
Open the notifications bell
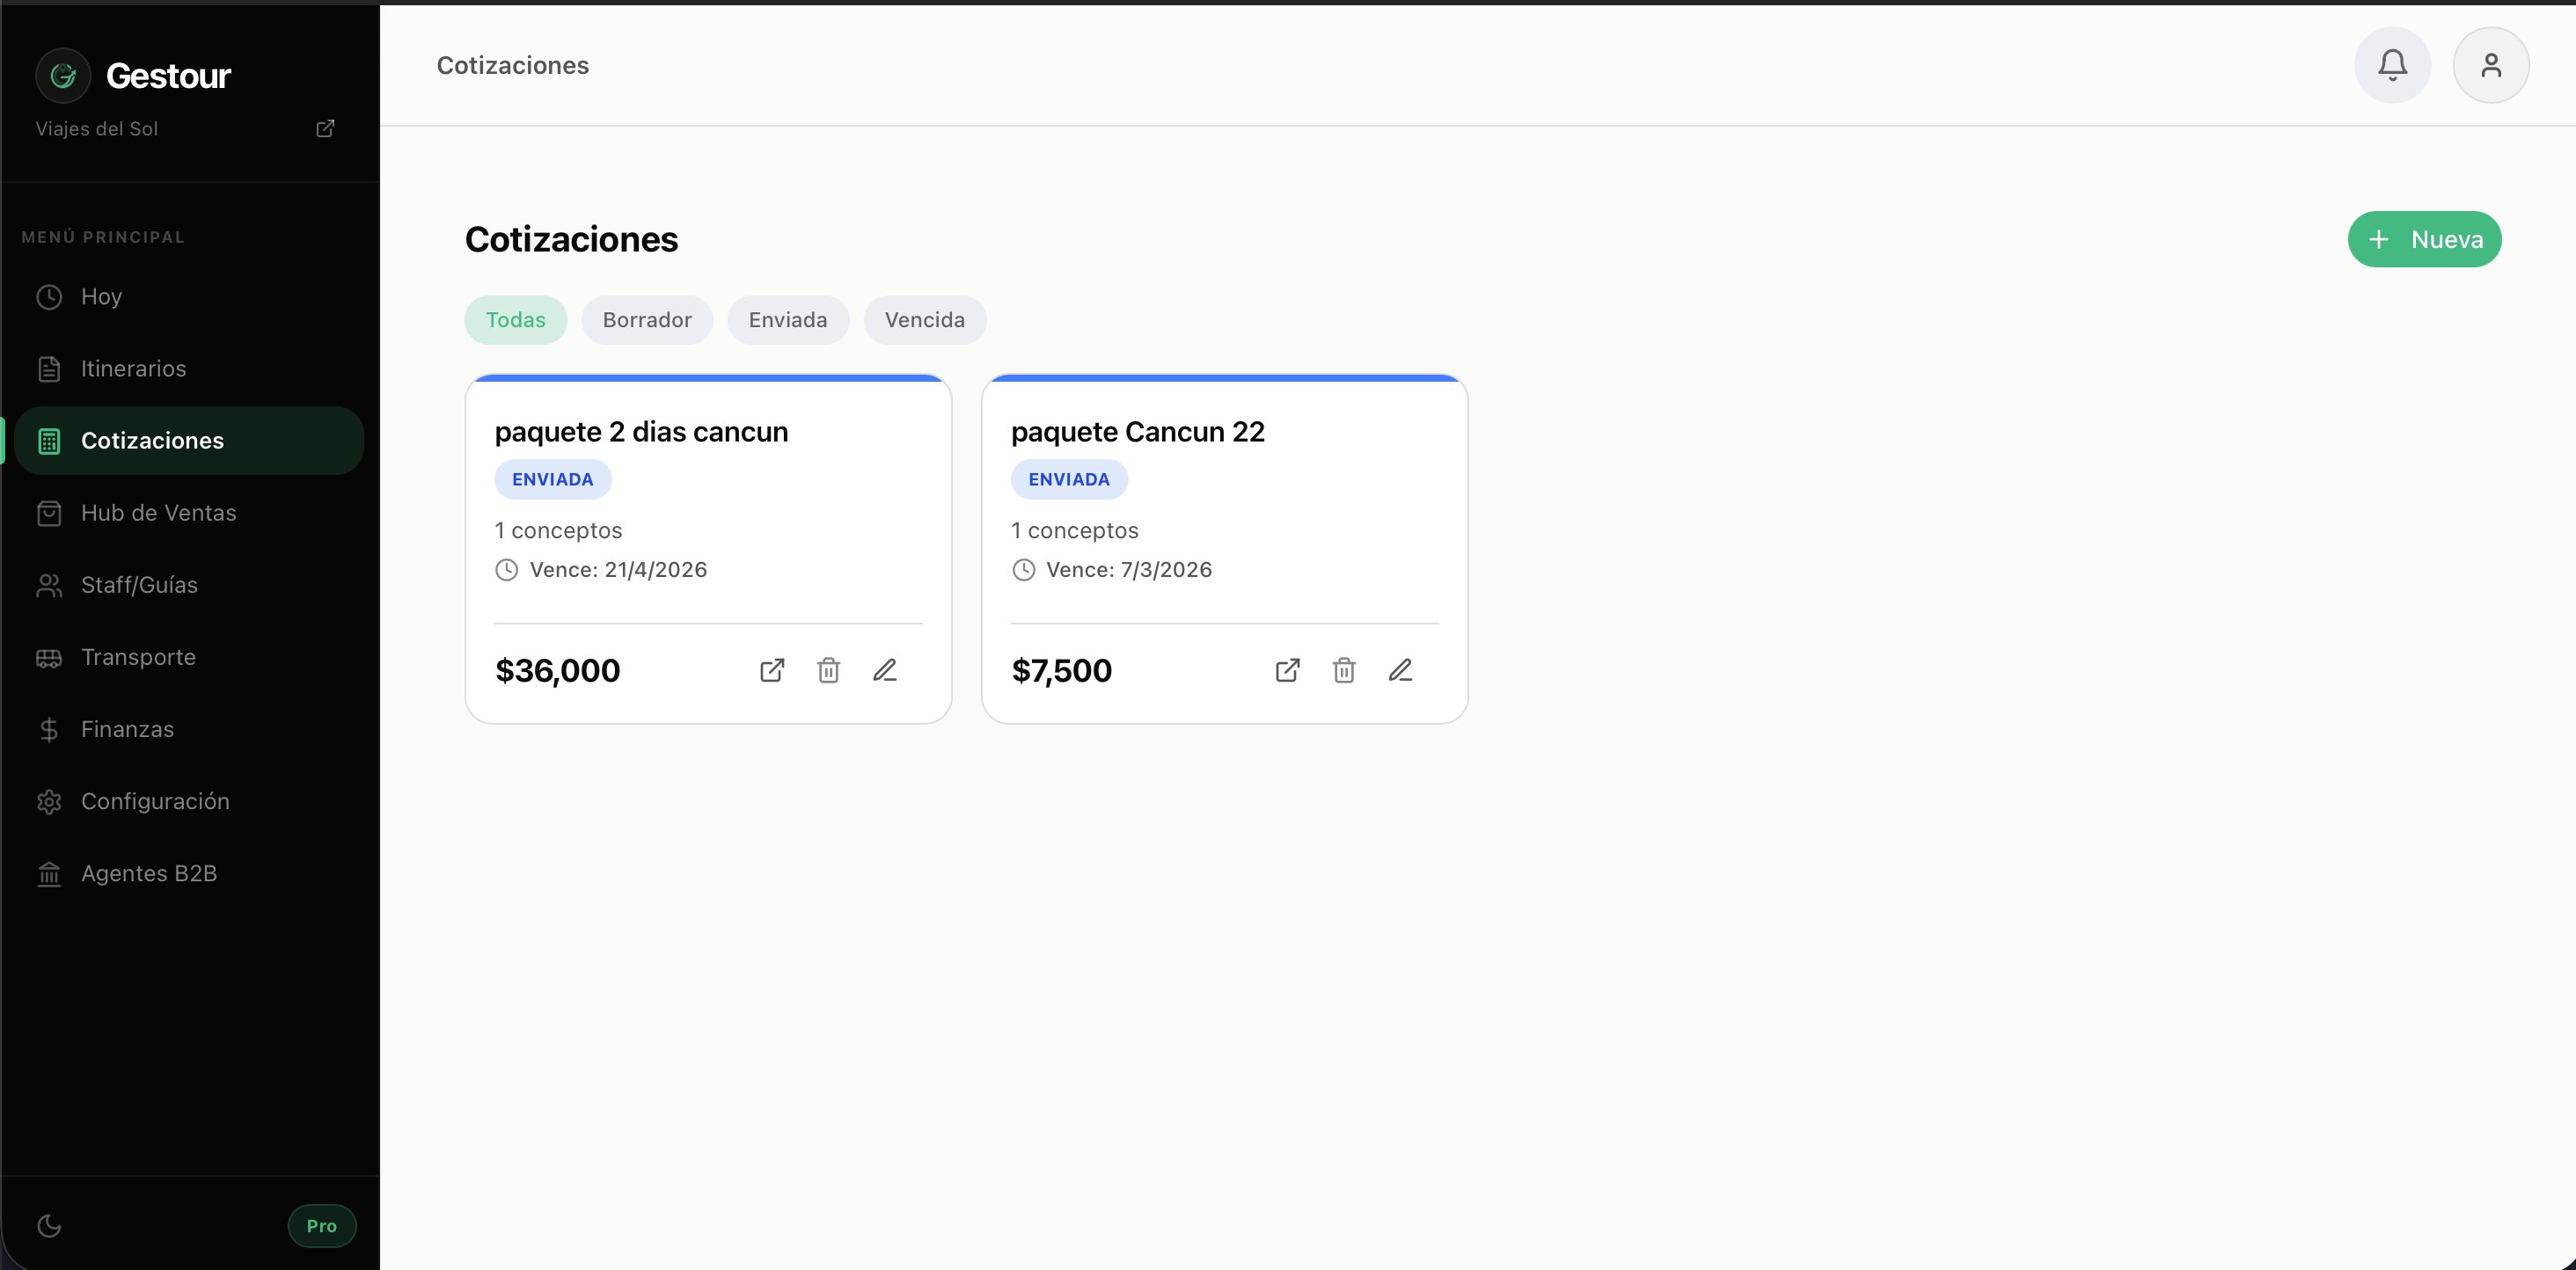[x=2392, y=65]
